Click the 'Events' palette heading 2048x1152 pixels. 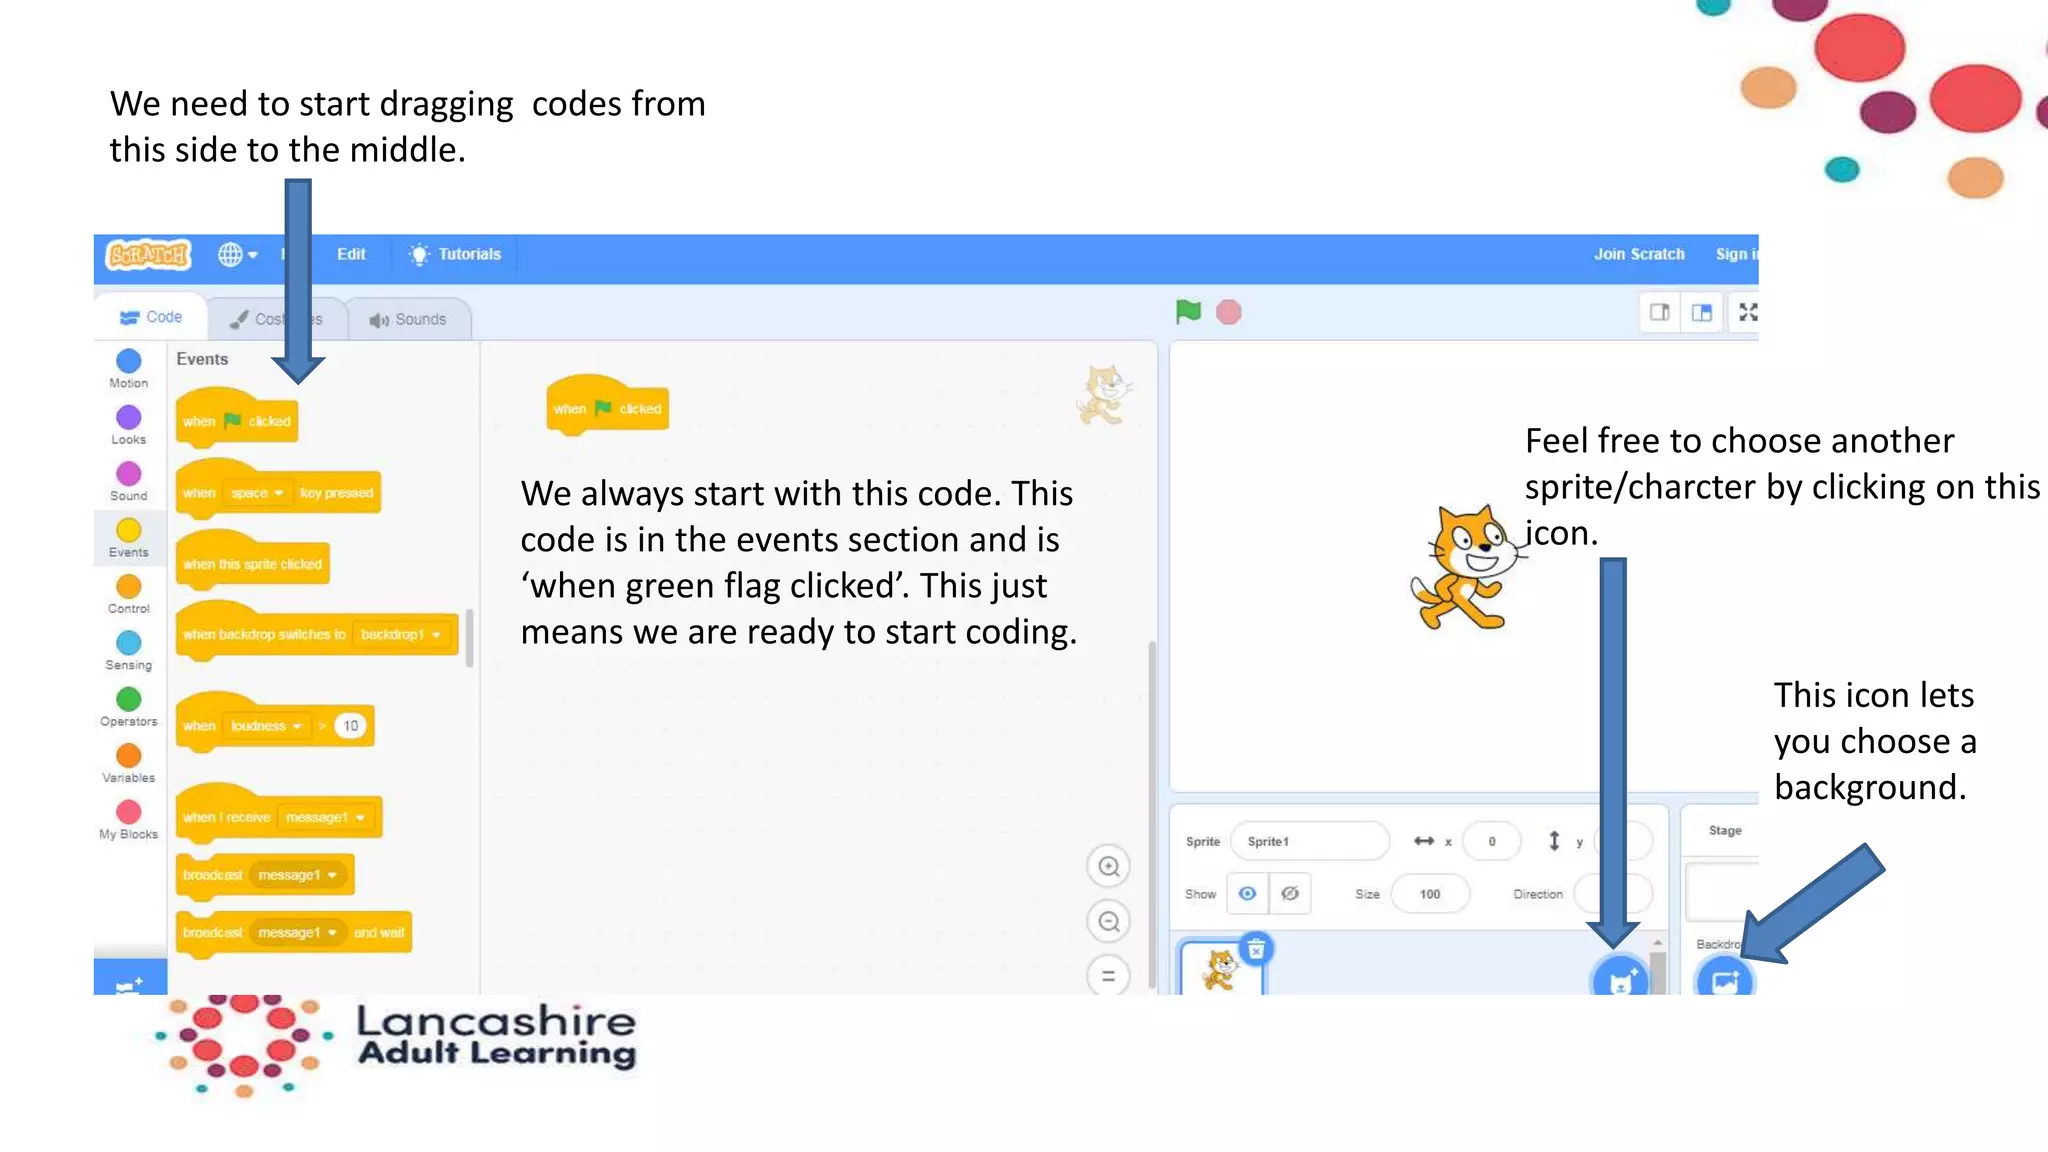pyautogui.click(x=202, y=359)
